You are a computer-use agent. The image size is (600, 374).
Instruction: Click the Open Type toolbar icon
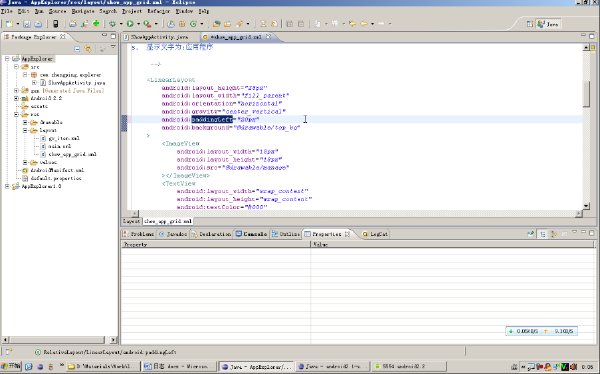tap(217, 24)
